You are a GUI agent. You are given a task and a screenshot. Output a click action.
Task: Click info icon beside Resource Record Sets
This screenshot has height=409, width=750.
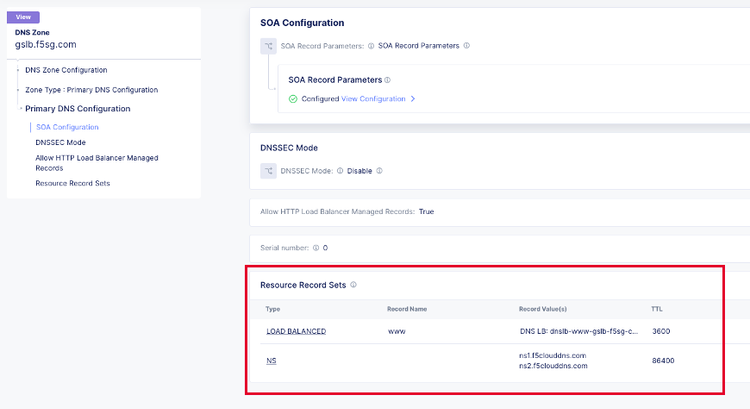point(353,285)
